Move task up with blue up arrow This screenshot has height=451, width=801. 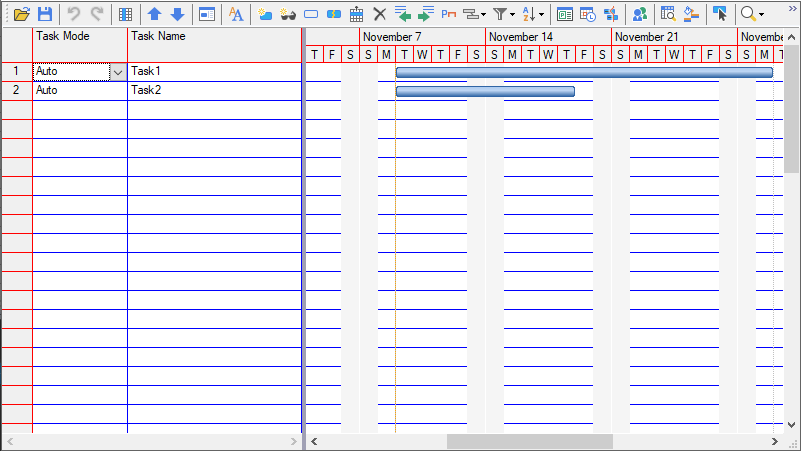[154, 14]
